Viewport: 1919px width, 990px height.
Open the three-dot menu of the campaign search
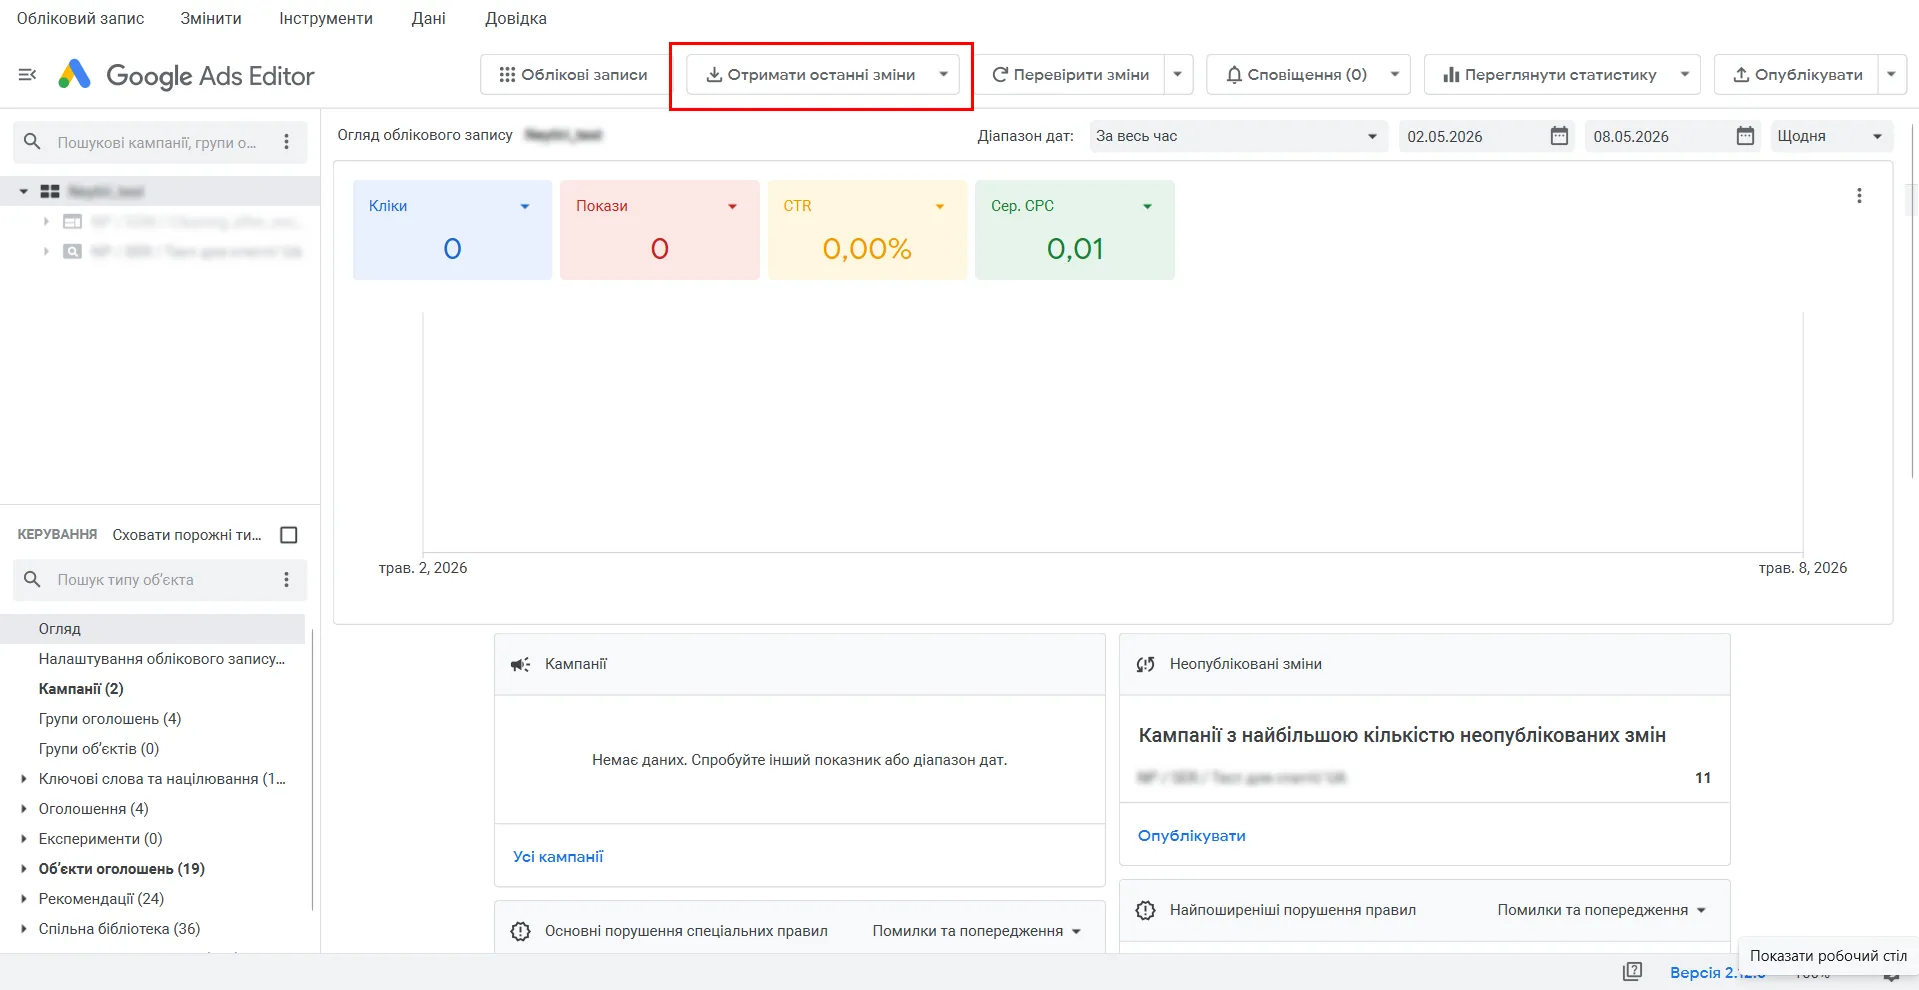coord(287,142)
